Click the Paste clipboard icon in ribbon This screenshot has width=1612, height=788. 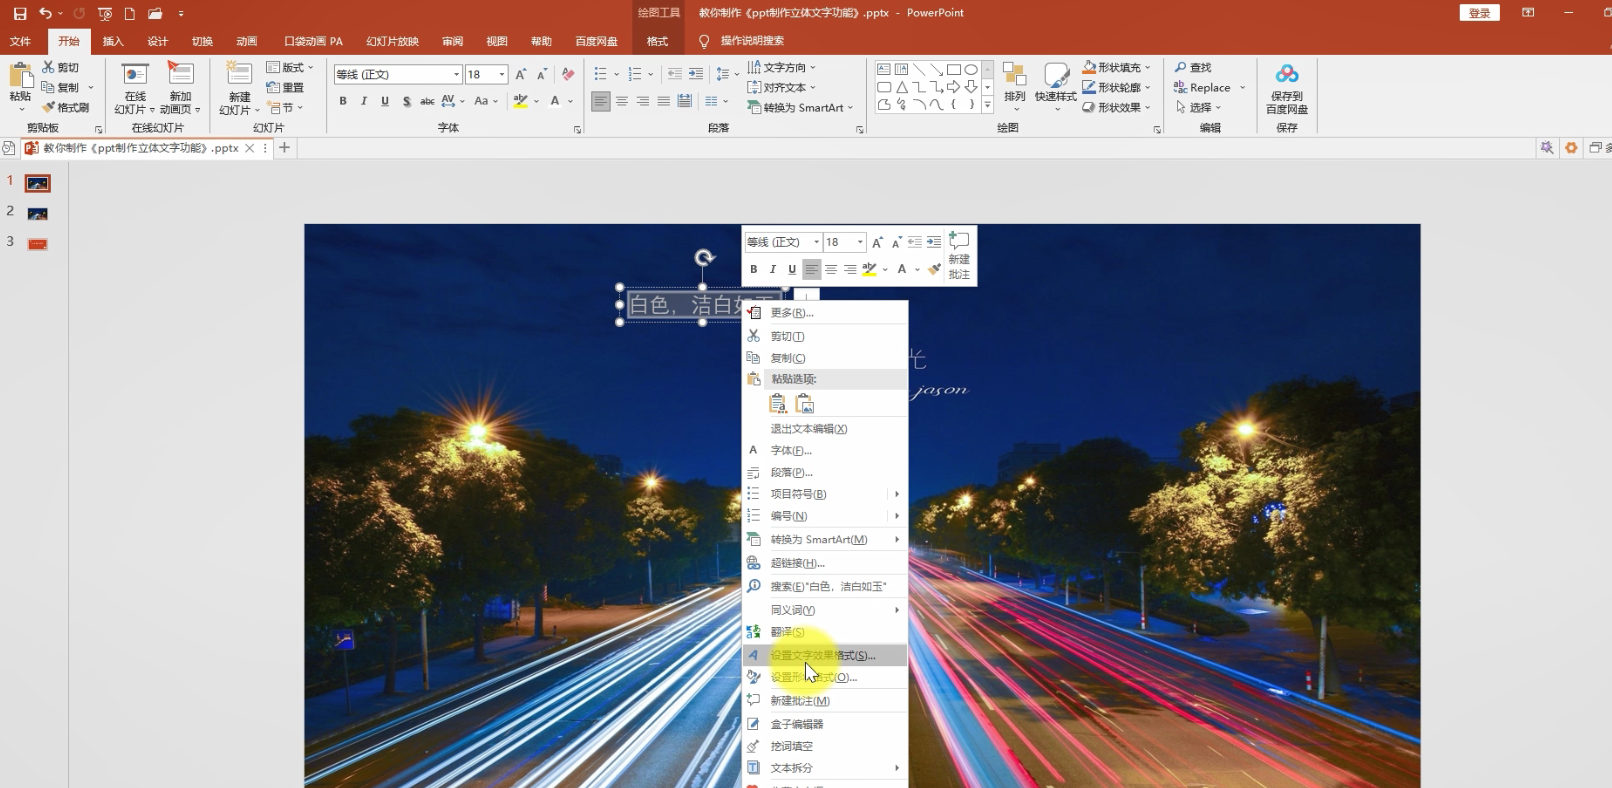20,76
